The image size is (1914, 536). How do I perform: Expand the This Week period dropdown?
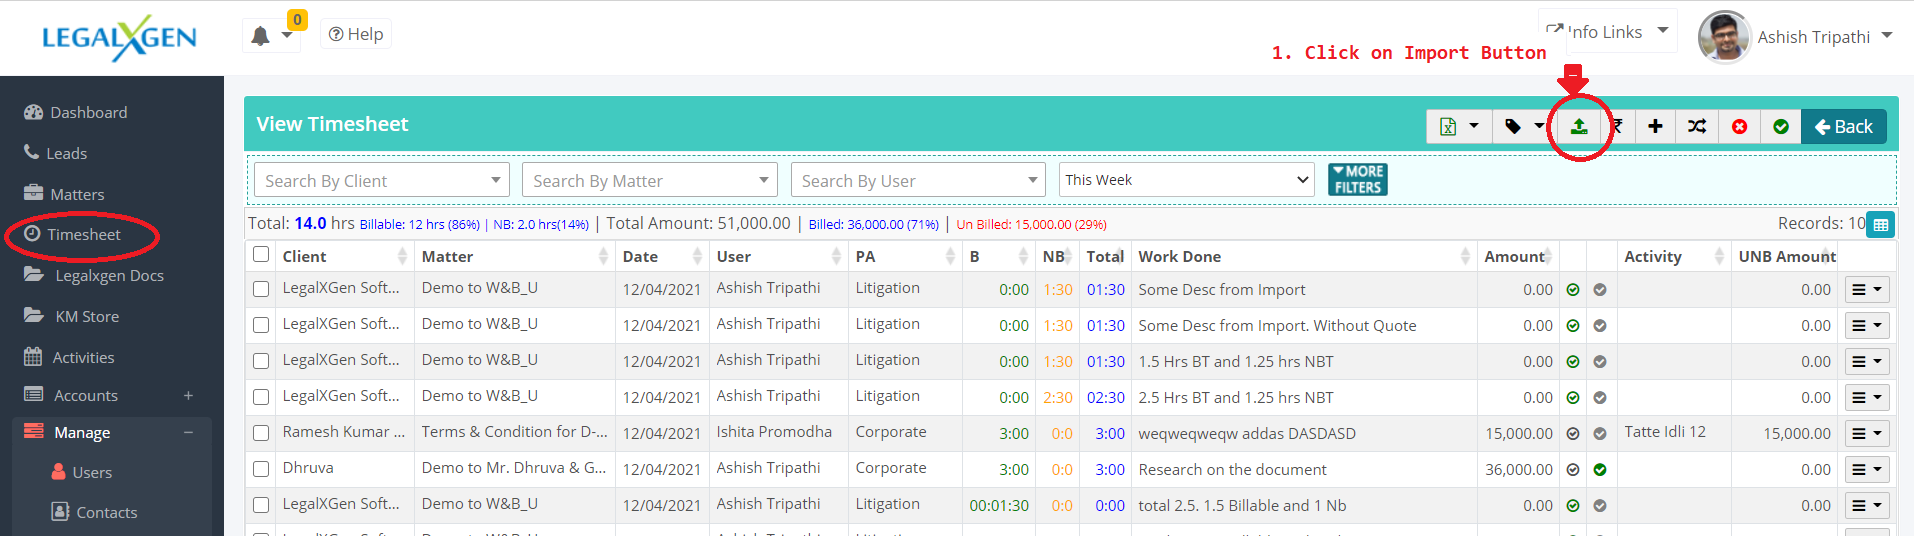tap(1186, 180)
